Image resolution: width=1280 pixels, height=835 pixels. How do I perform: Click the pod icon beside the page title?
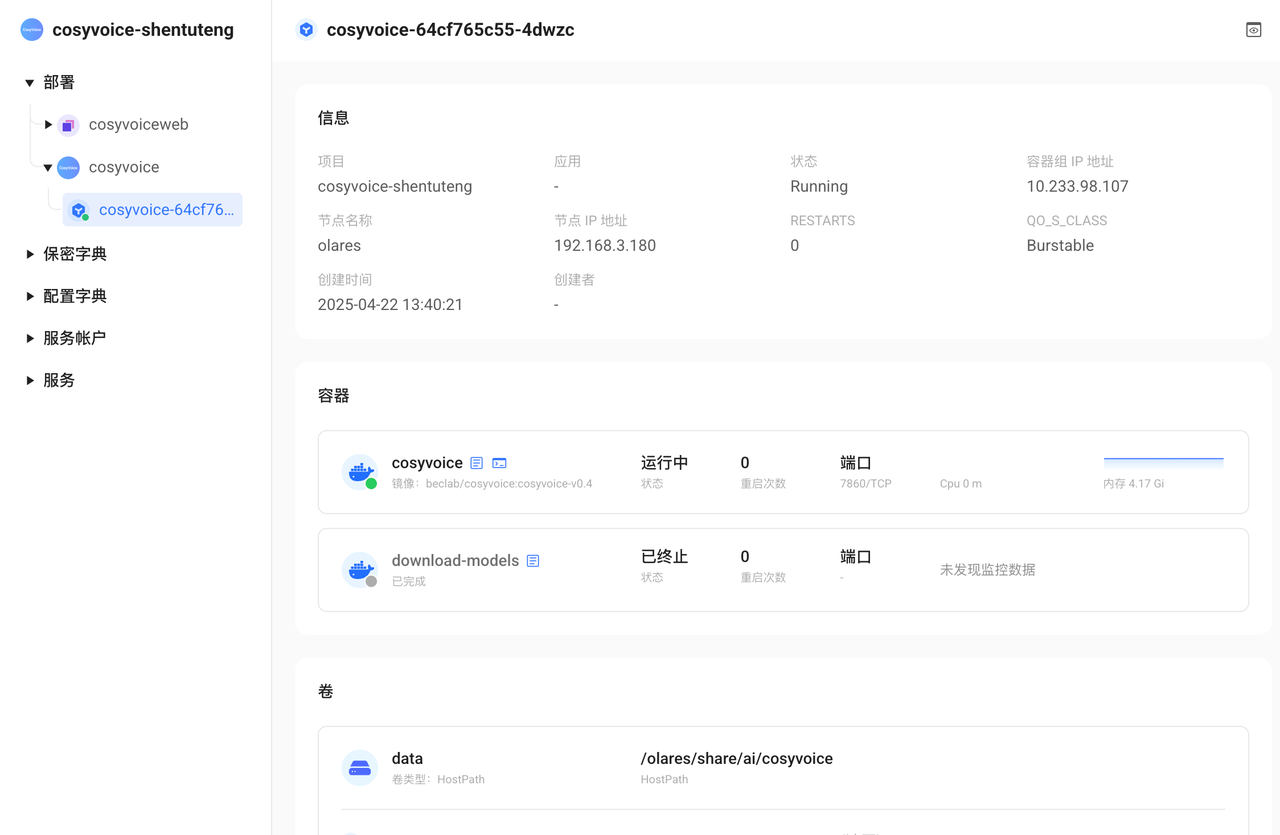click(x=306, y=30)
